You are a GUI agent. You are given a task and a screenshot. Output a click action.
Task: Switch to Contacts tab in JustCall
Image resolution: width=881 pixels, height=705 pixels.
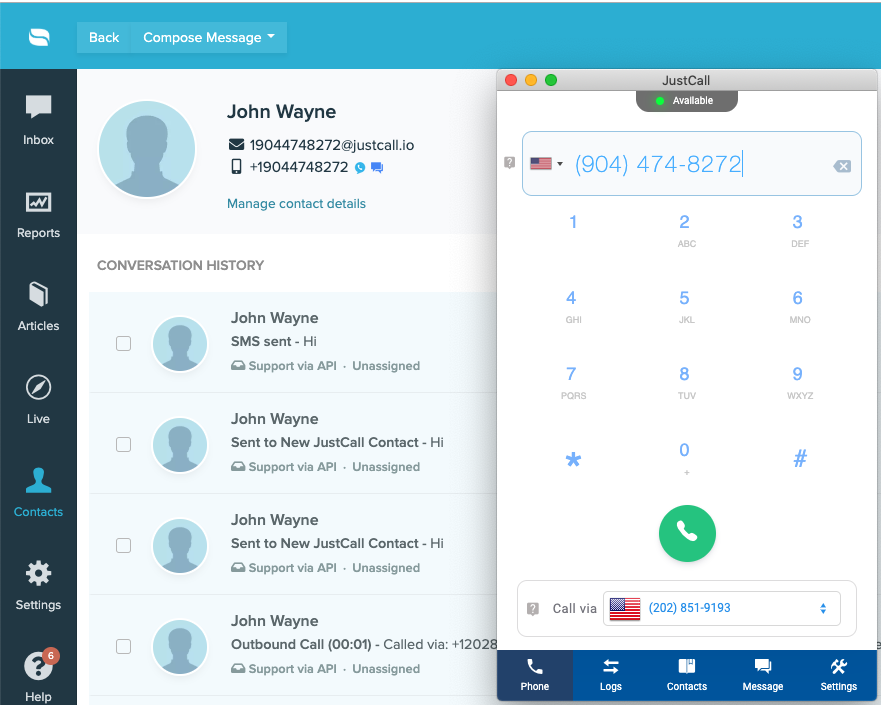point(687,675)
